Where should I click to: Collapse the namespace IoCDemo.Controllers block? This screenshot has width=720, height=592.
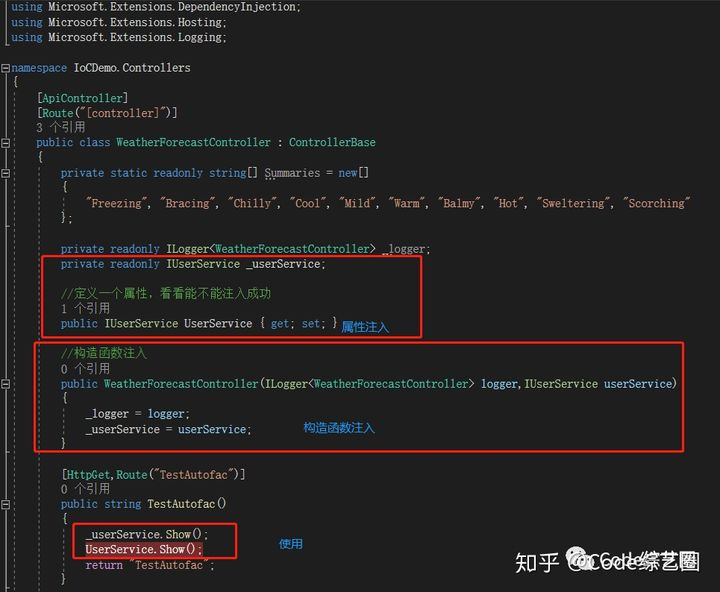click(x=6, y=68)
